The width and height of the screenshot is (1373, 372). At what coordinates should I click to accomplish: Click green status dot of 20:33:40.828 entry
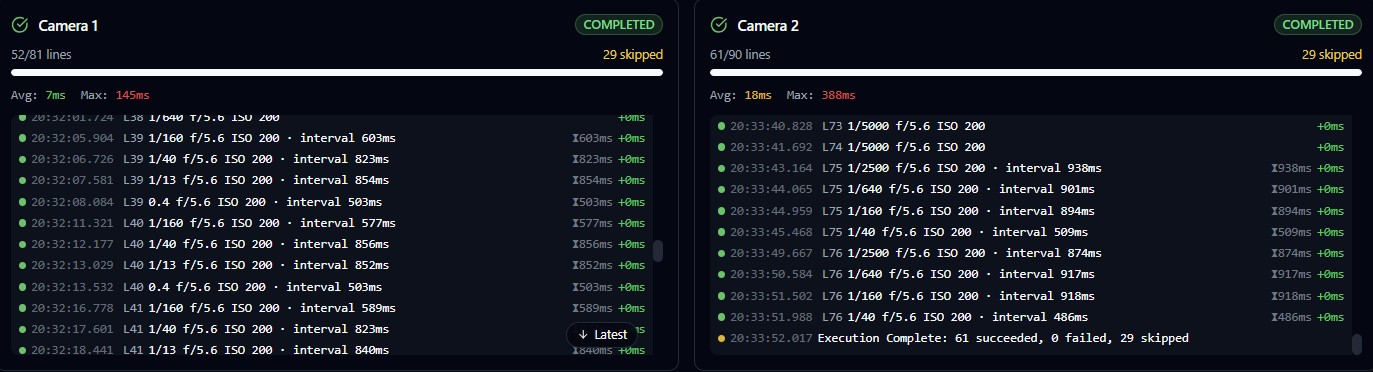722,126
